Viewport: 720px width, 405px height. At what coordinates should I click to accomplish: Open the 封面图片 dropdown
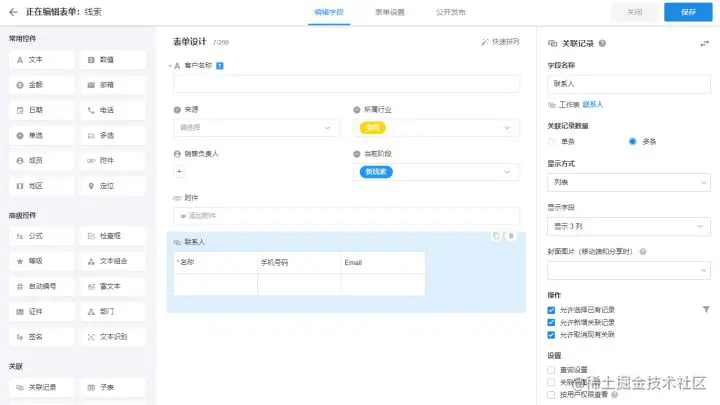629,270
